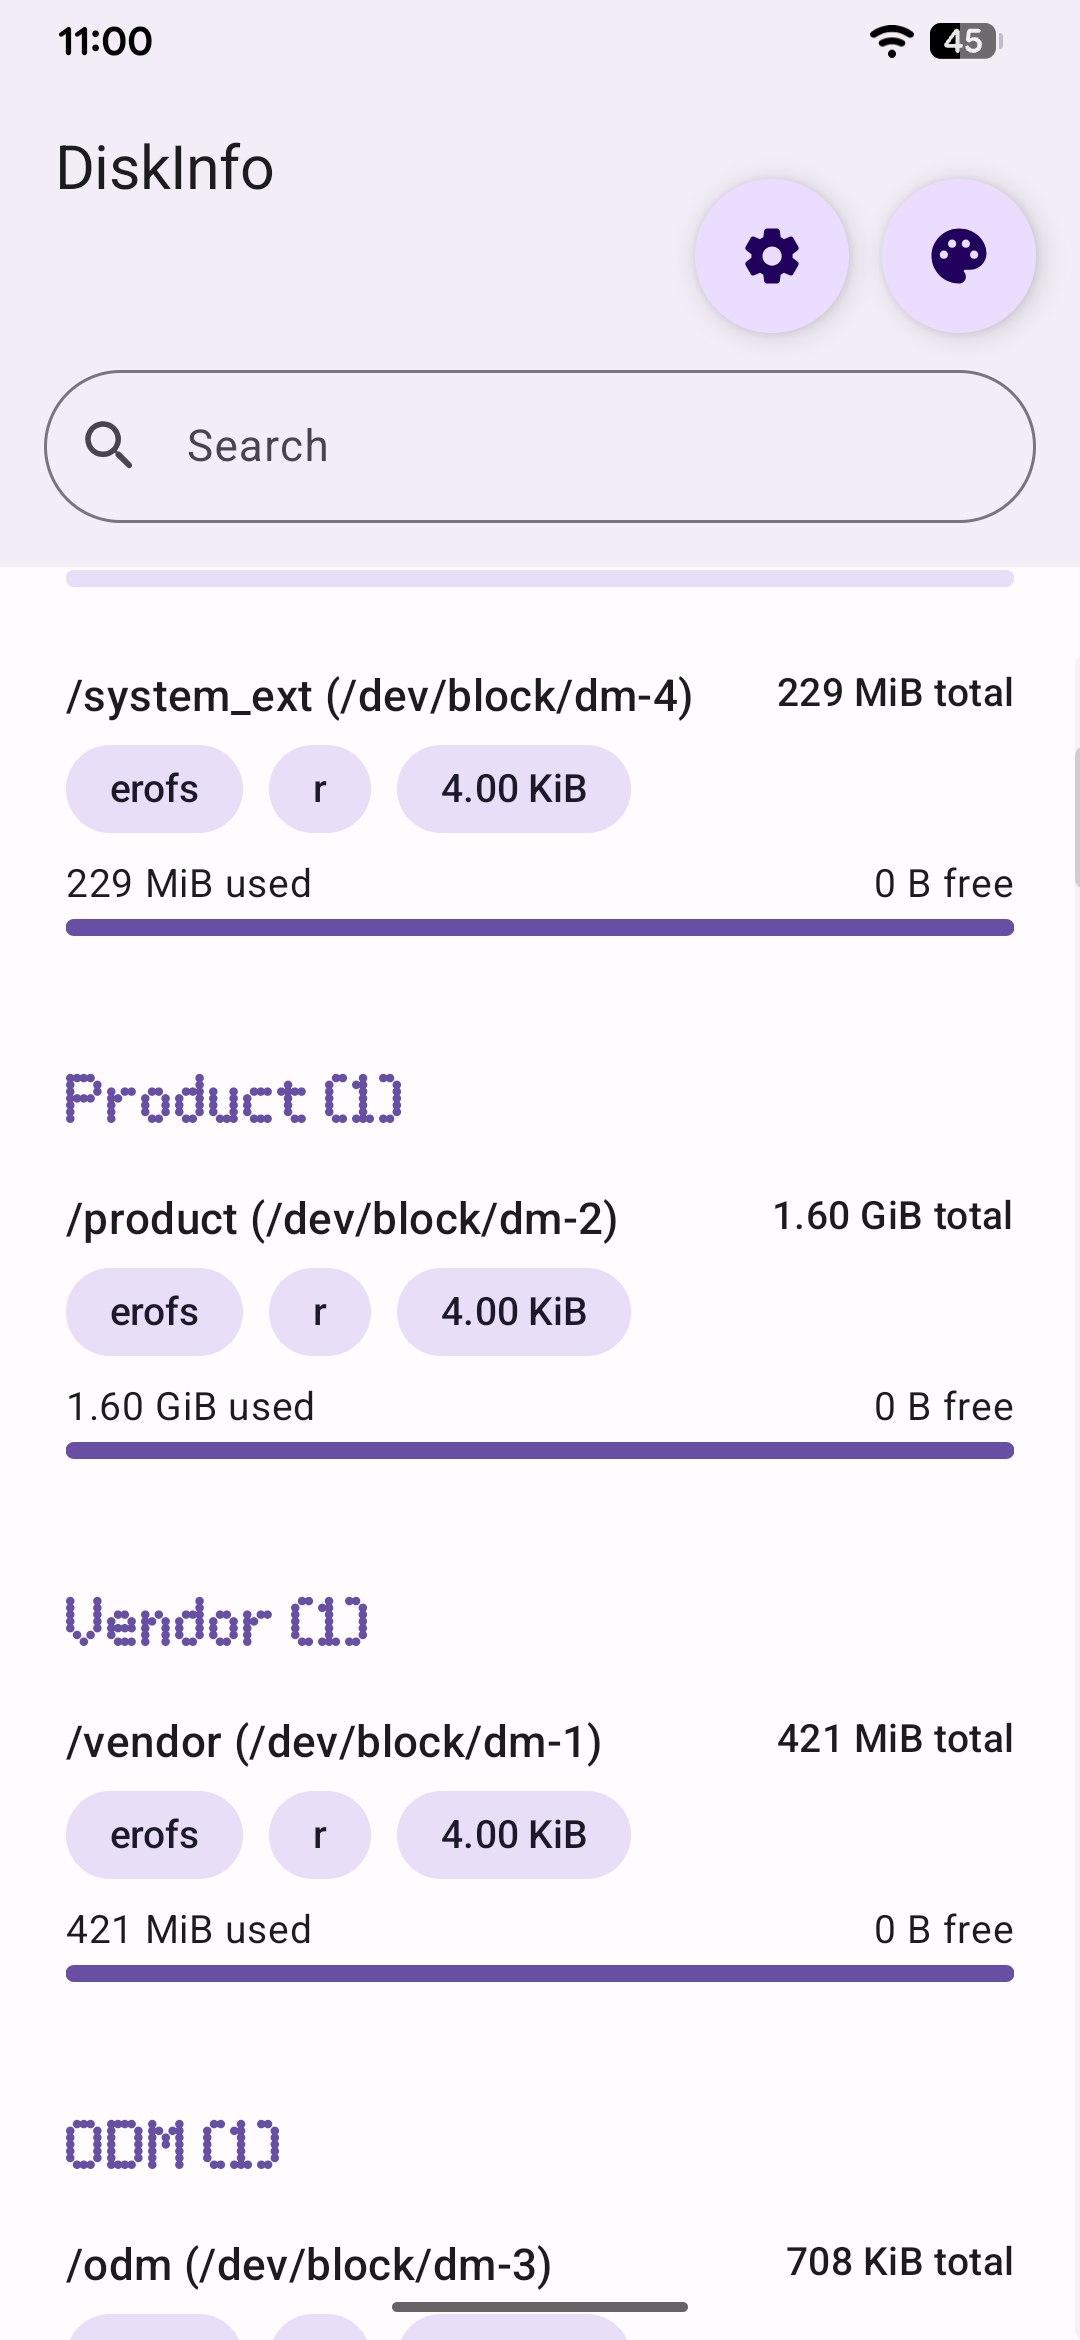Tap the bottom home gesture bar

coord(540,2307)
